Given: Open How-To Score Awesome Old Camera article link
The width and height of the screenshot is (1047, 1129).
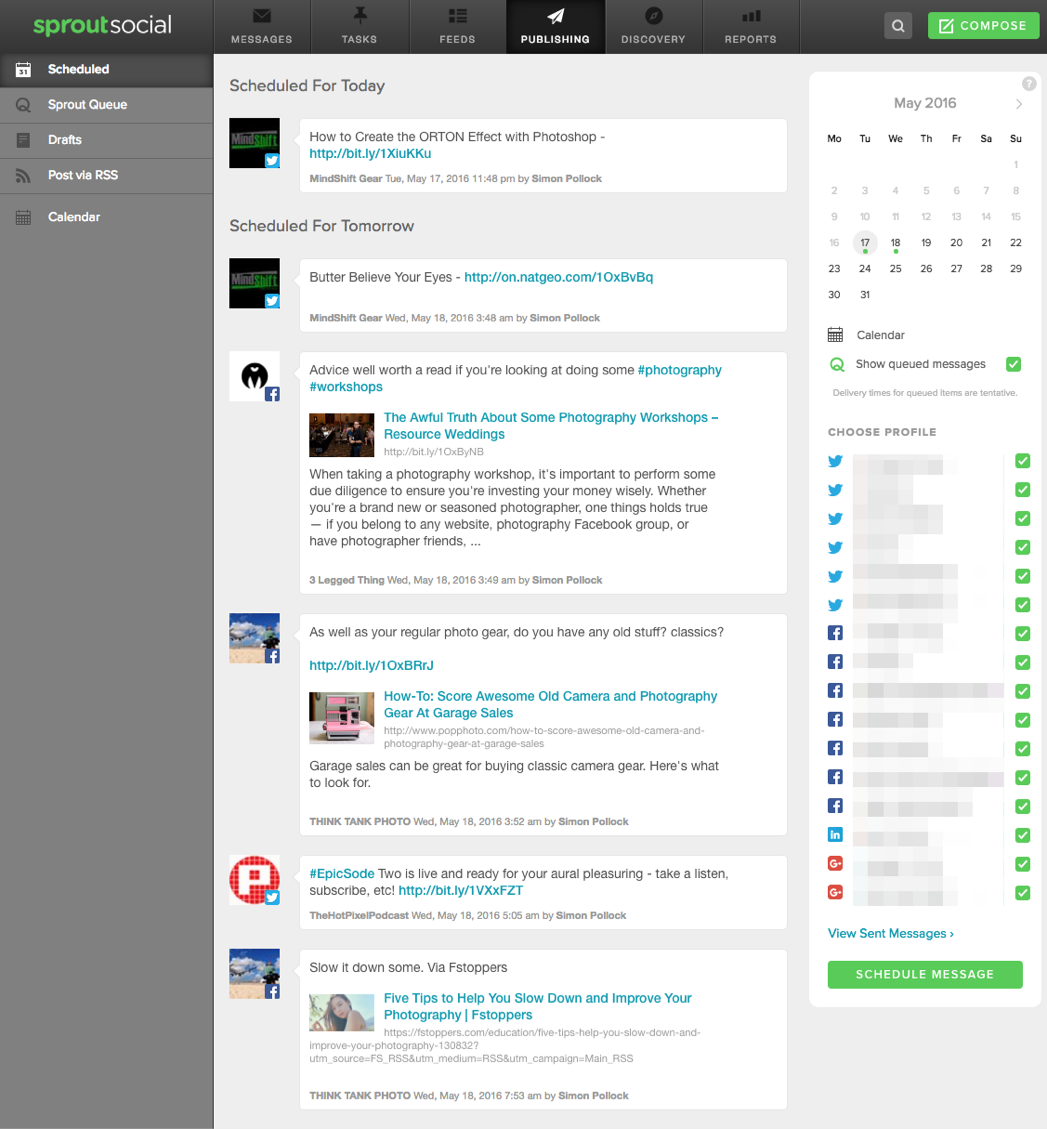Looking at the screenshot, I should [x=550, y=705].
